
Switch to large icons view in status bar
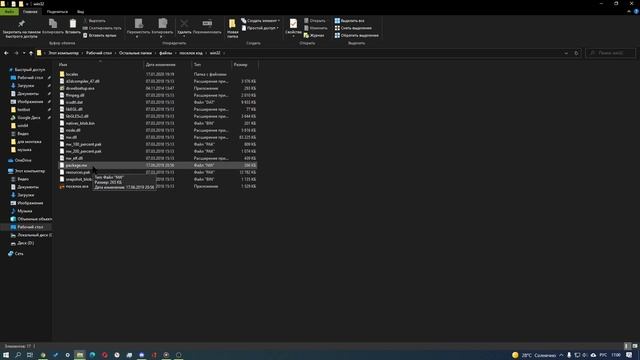point(635,346)
